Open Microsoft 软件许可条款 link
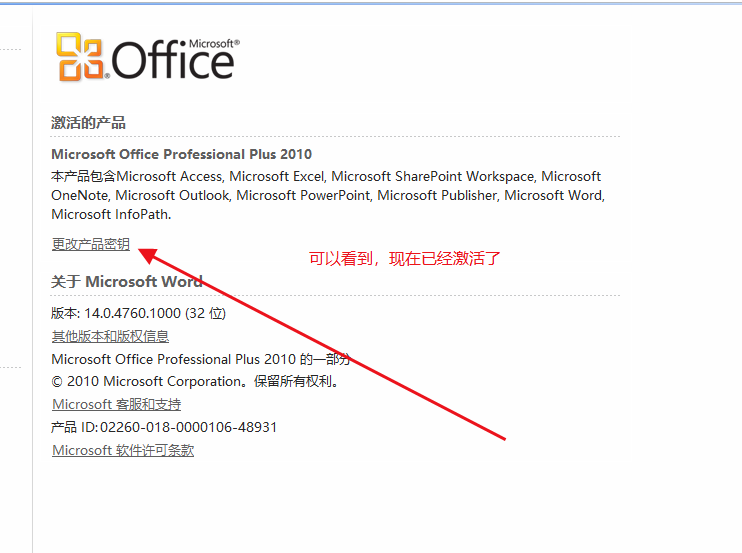 [123, 450]
